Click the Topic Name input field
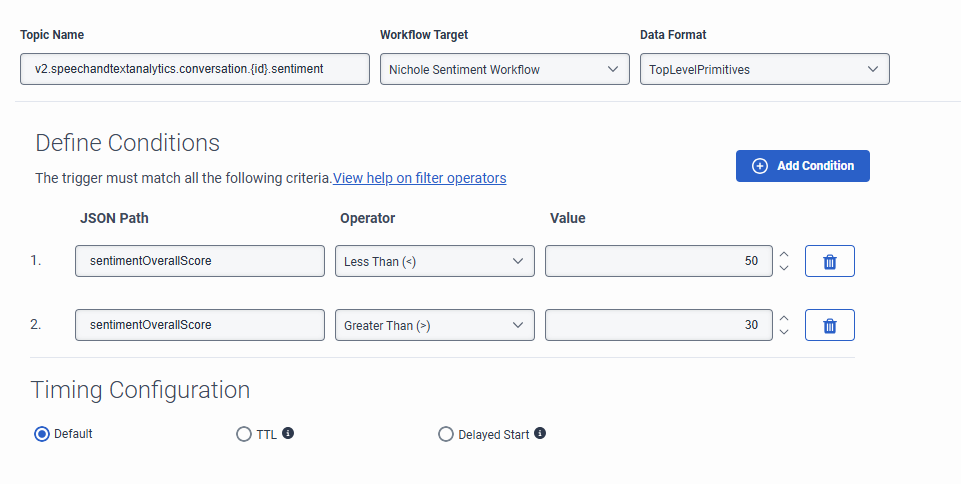961x484 pixels. pos(195,69)
